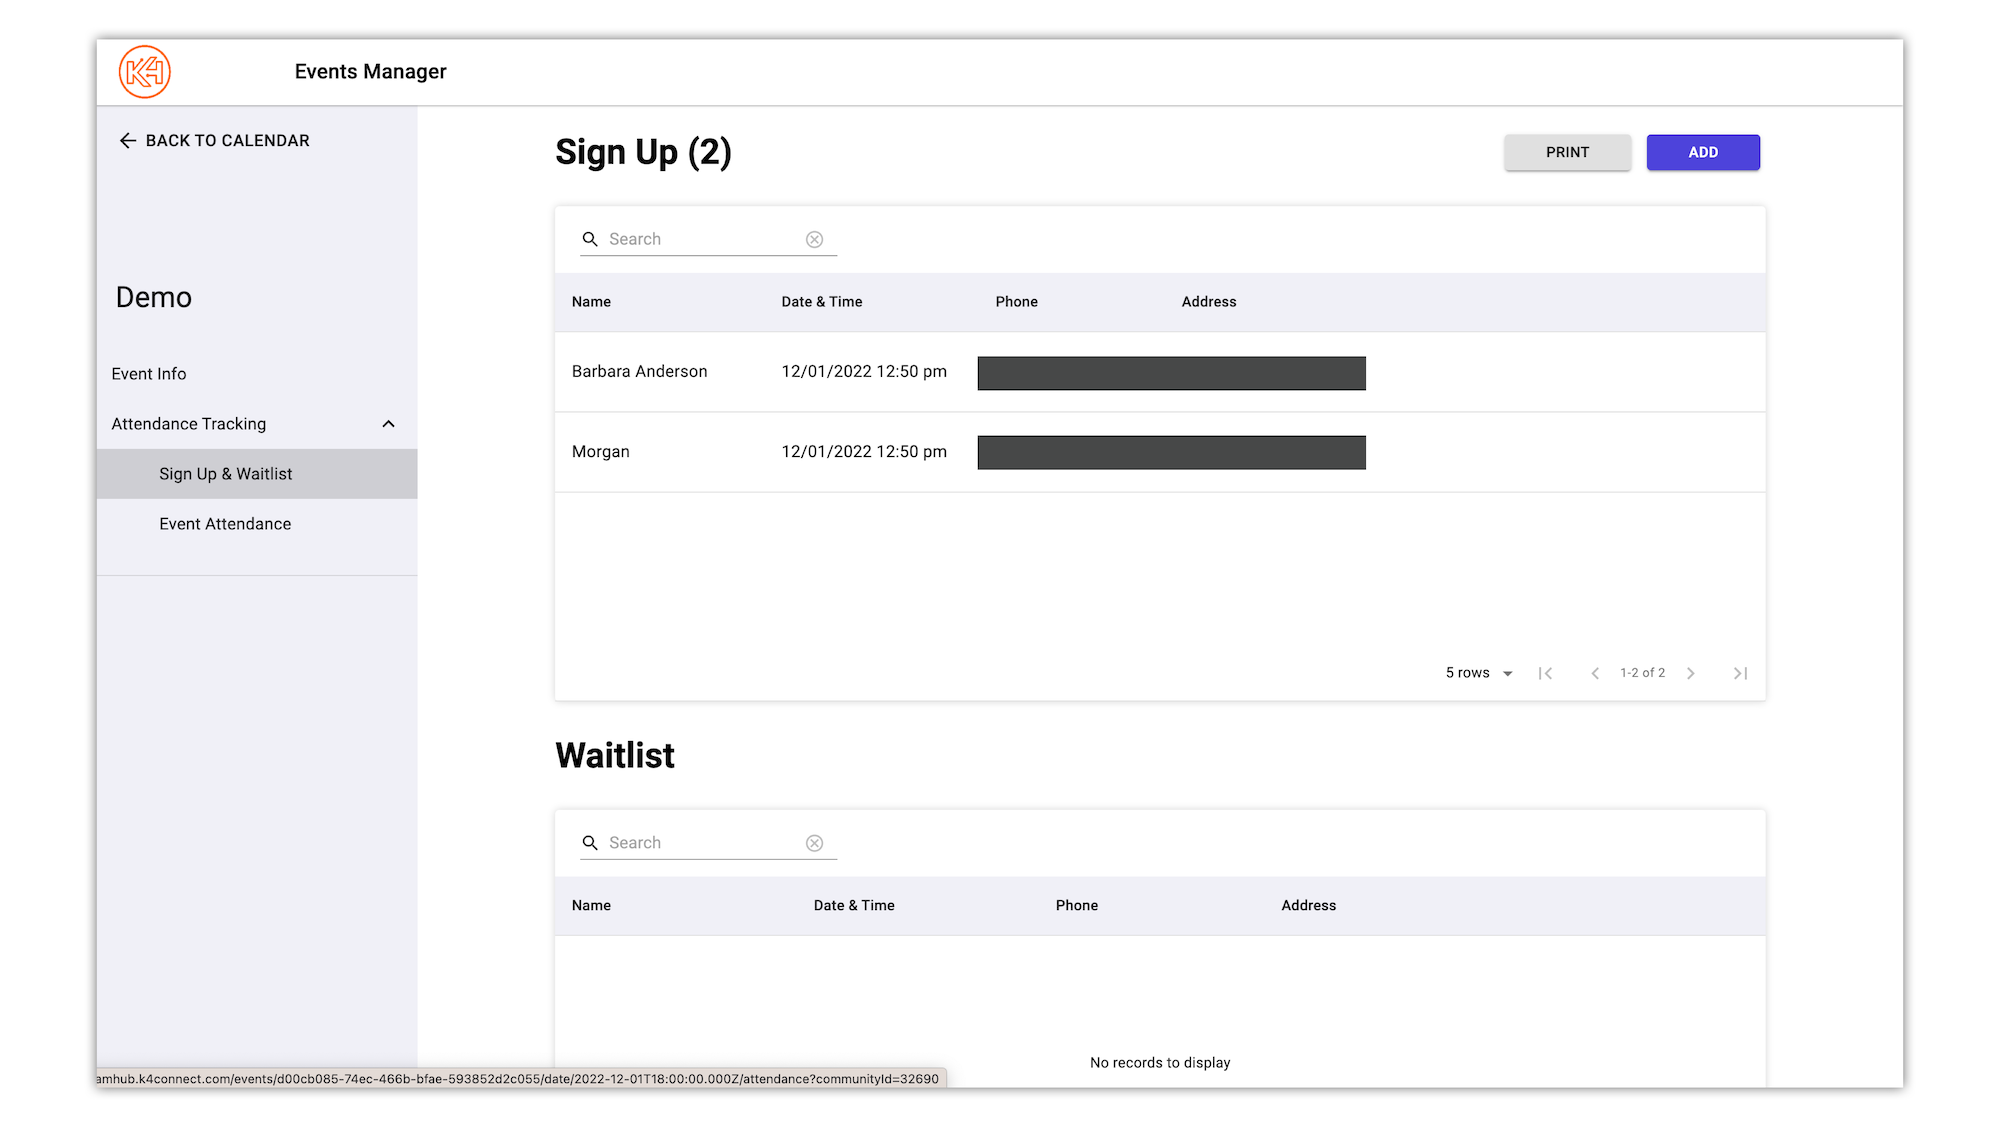Jump to the last page of Sign Up results
The width and height of the screenshot is (2000, 1125).
(1741, 673)
